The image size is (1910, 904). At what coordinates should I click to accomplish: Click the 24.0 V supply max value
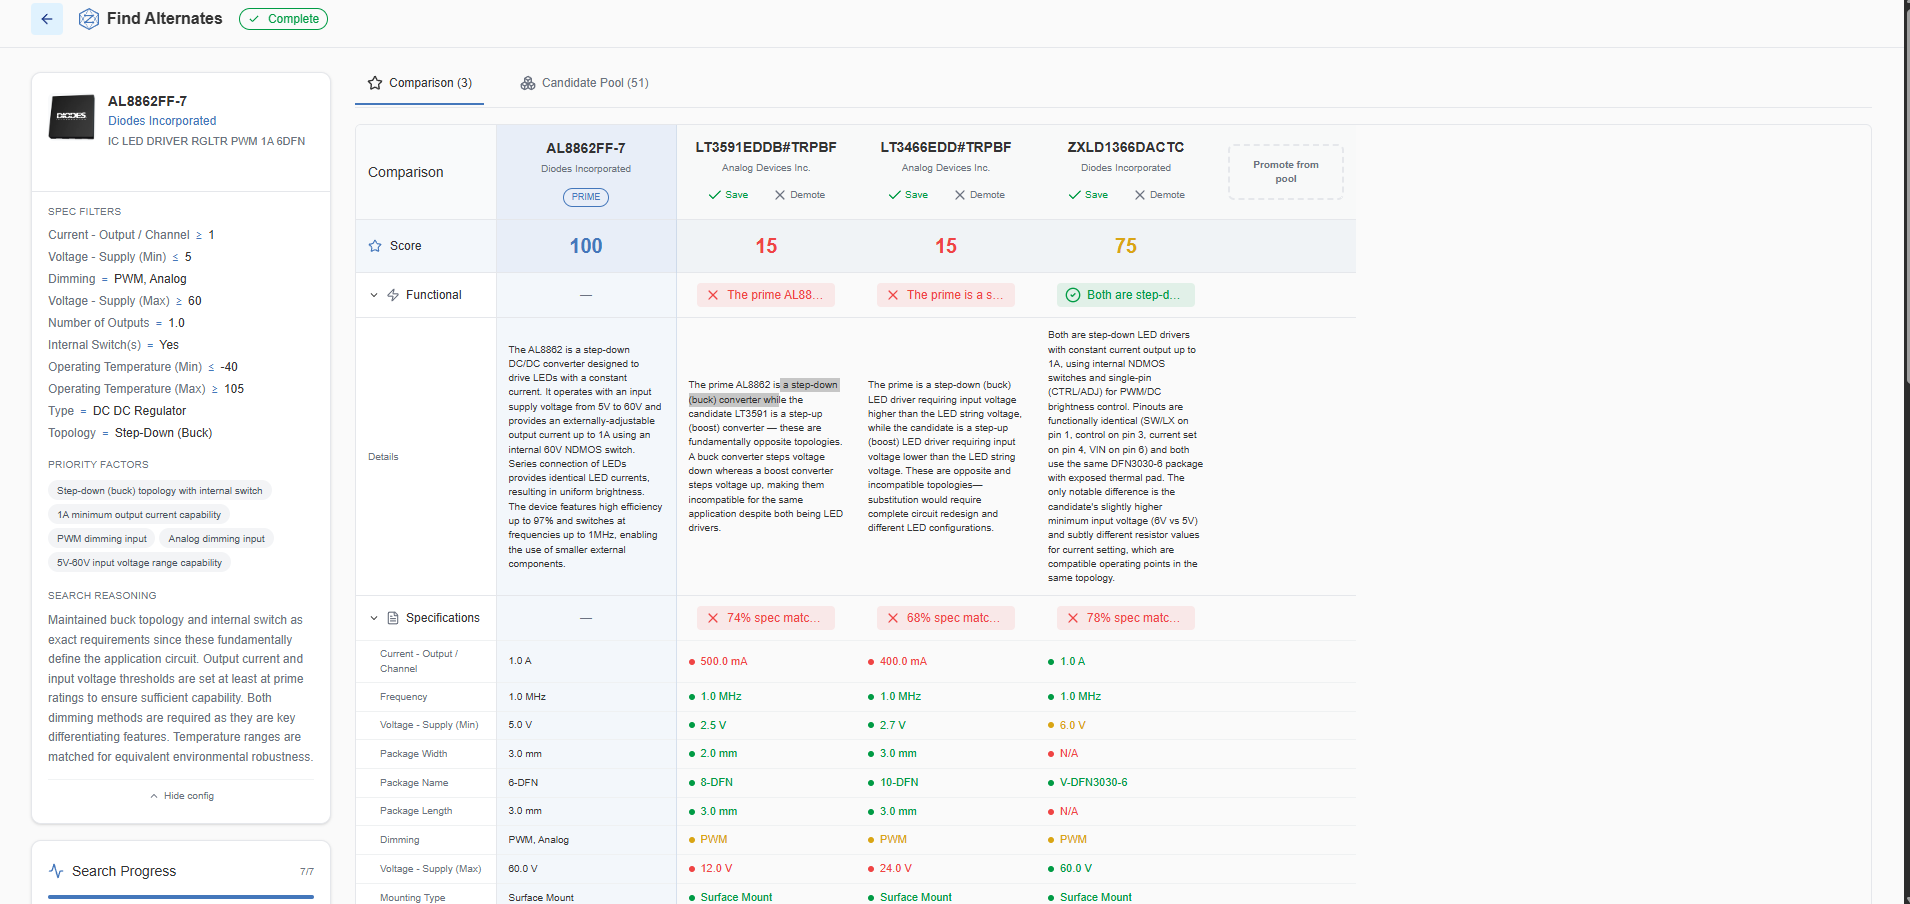[896, 869]
